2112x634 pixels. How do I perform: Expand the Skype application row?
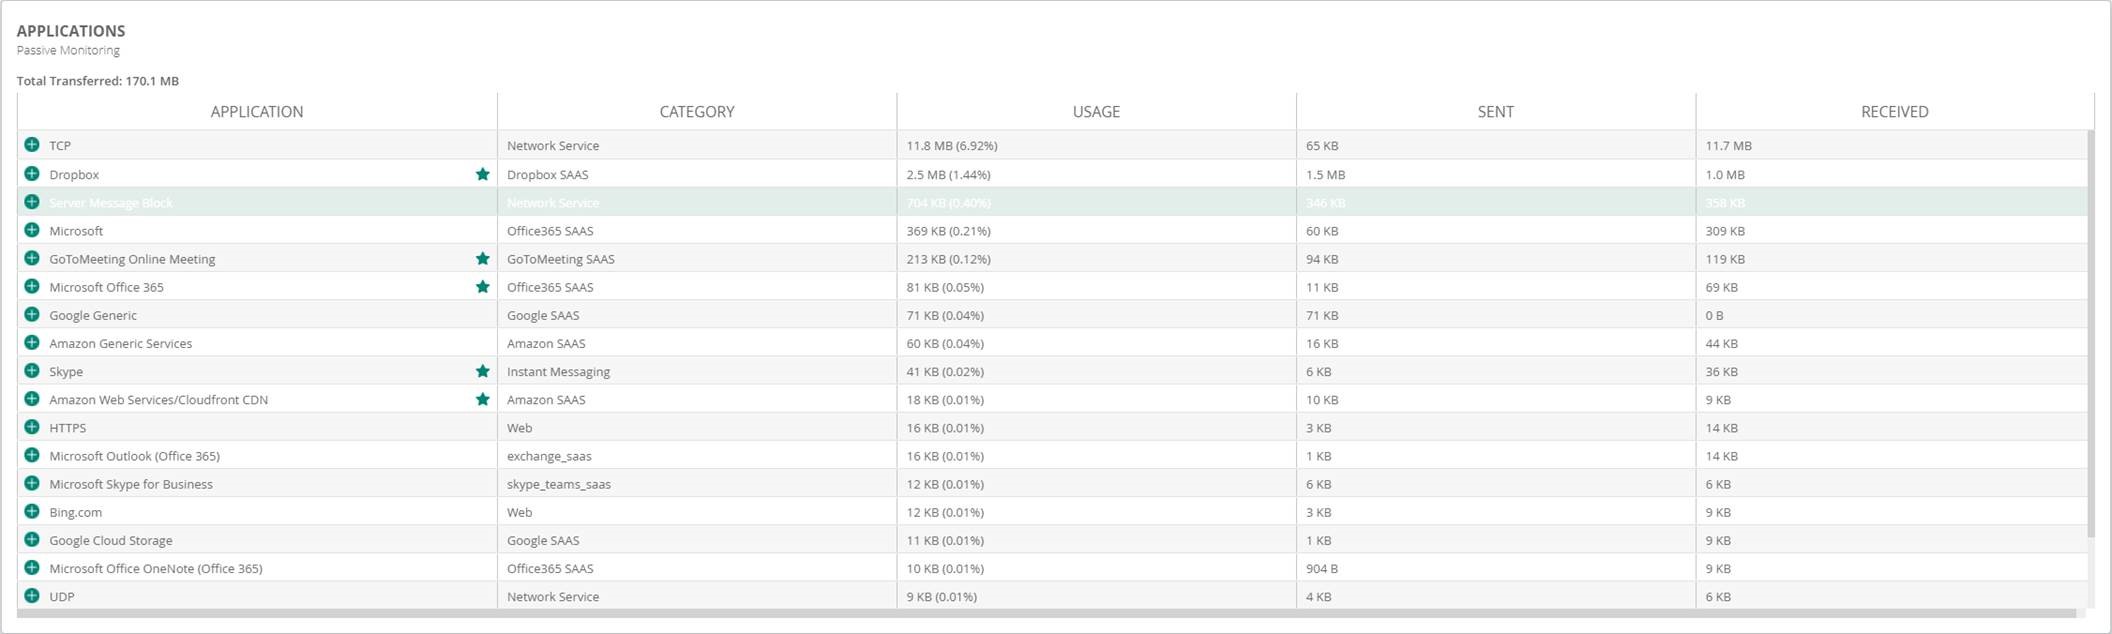coord(32,370)
